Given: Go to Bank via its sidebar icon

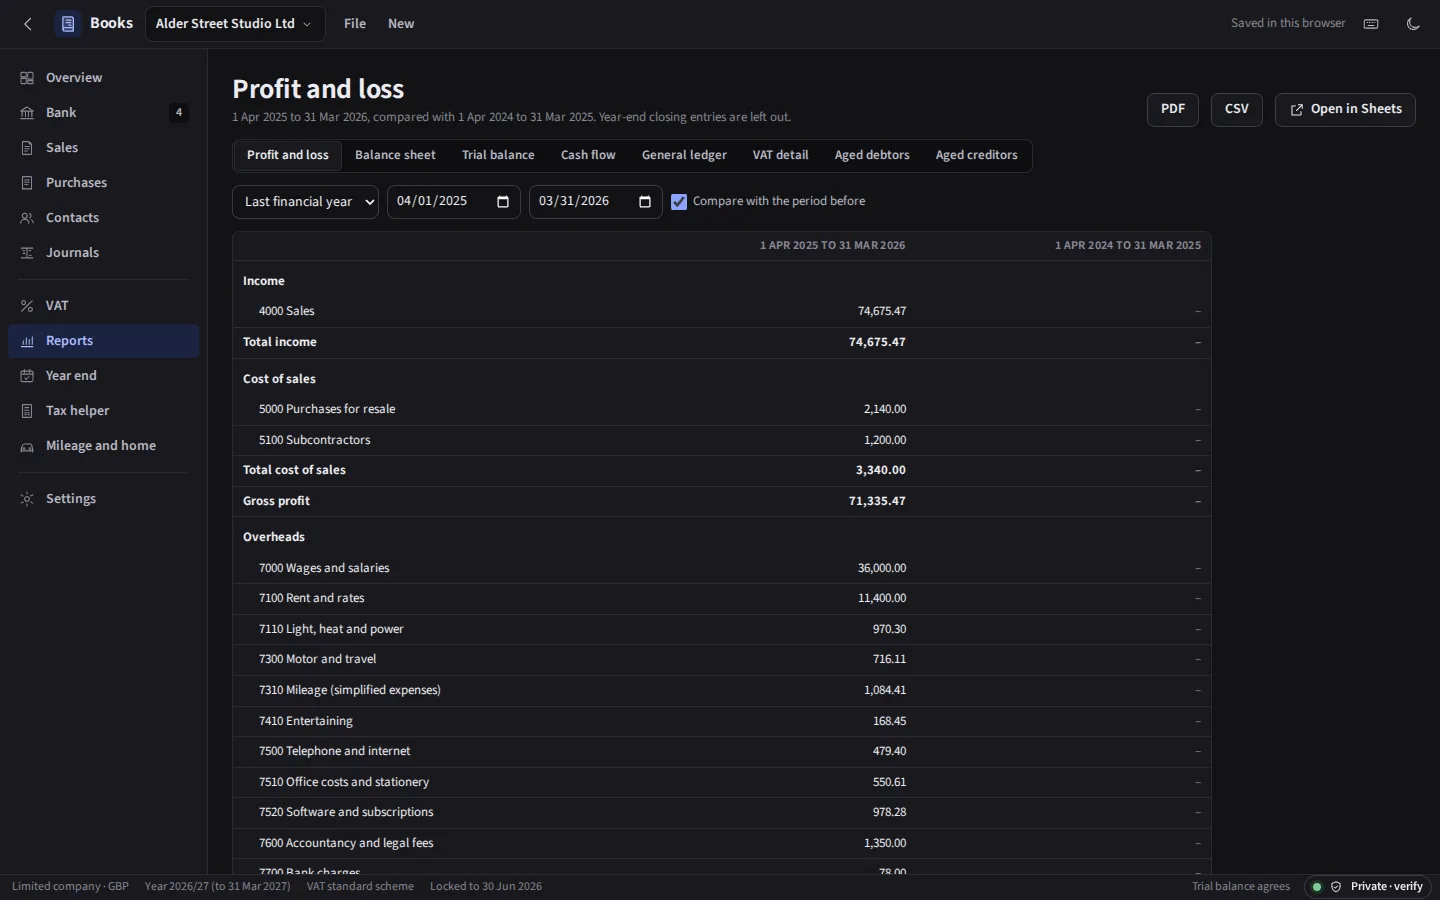Looking at the screenshot, I should [x=27, y=113].
